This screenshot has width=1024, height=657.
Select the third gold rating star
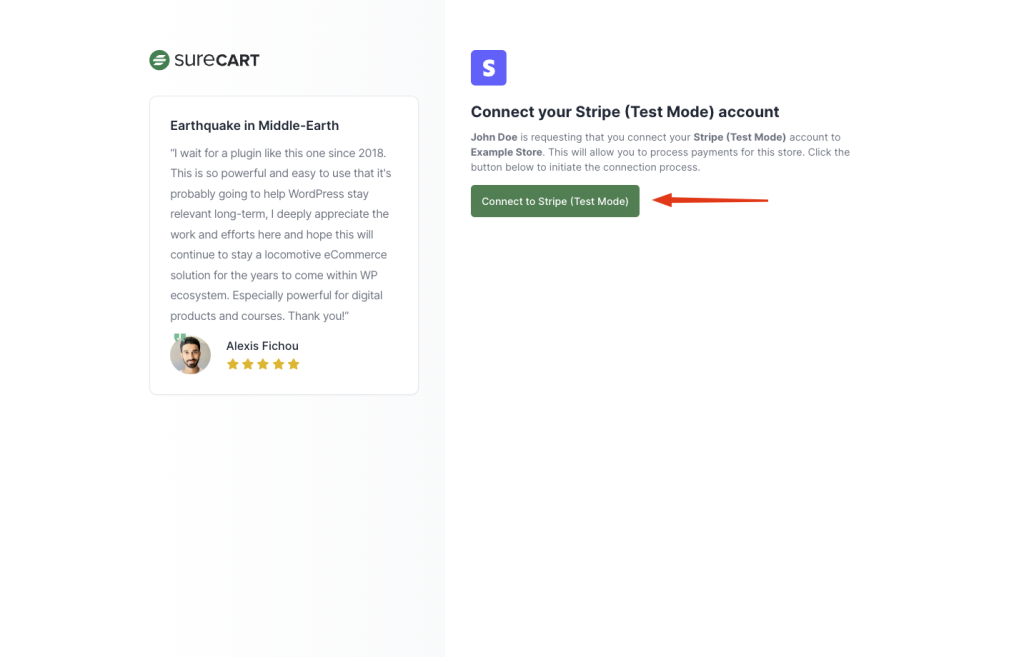(x=263, y=364)
